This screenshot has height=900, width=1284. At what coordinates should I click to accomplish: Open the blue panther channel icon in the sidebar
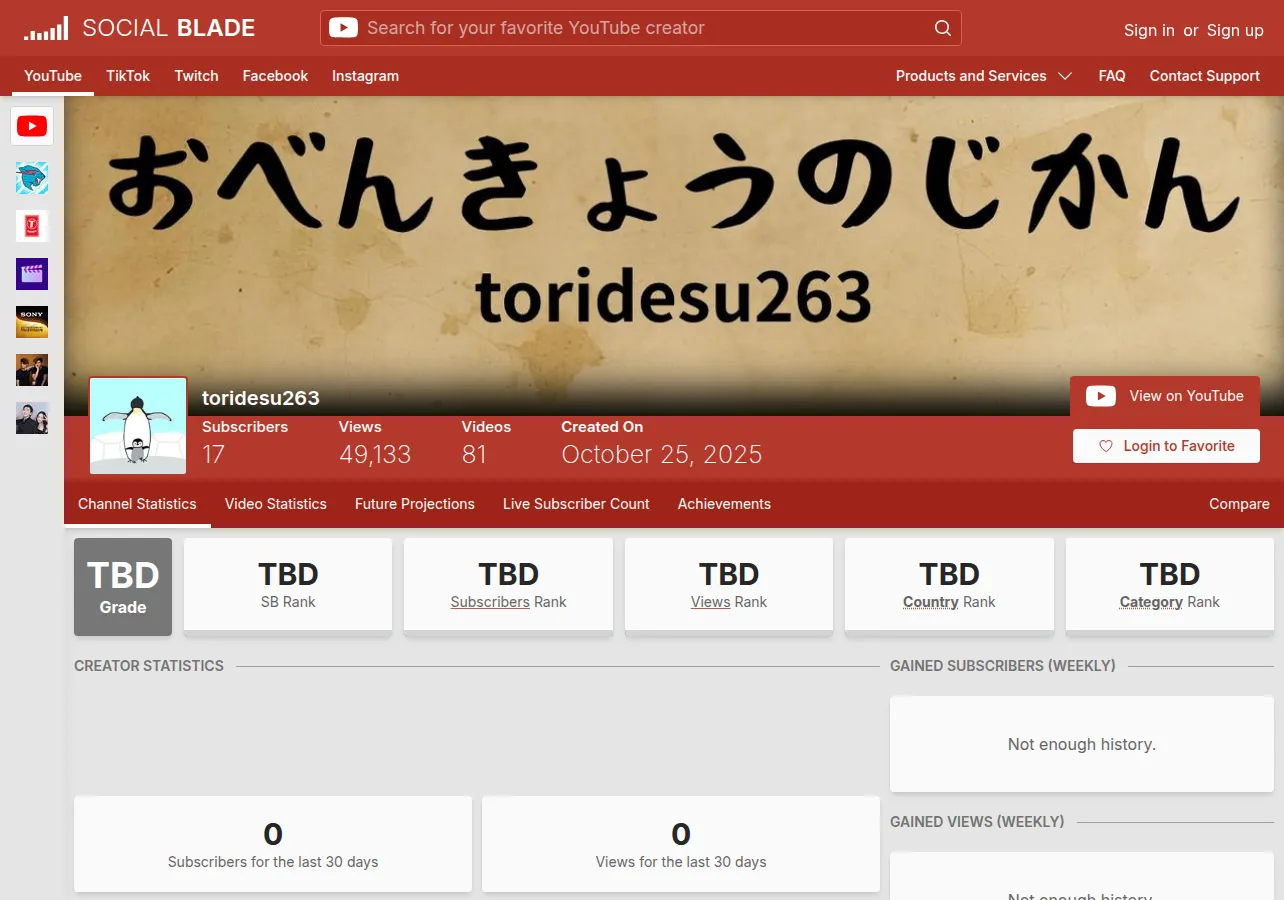tap(32, 178)
